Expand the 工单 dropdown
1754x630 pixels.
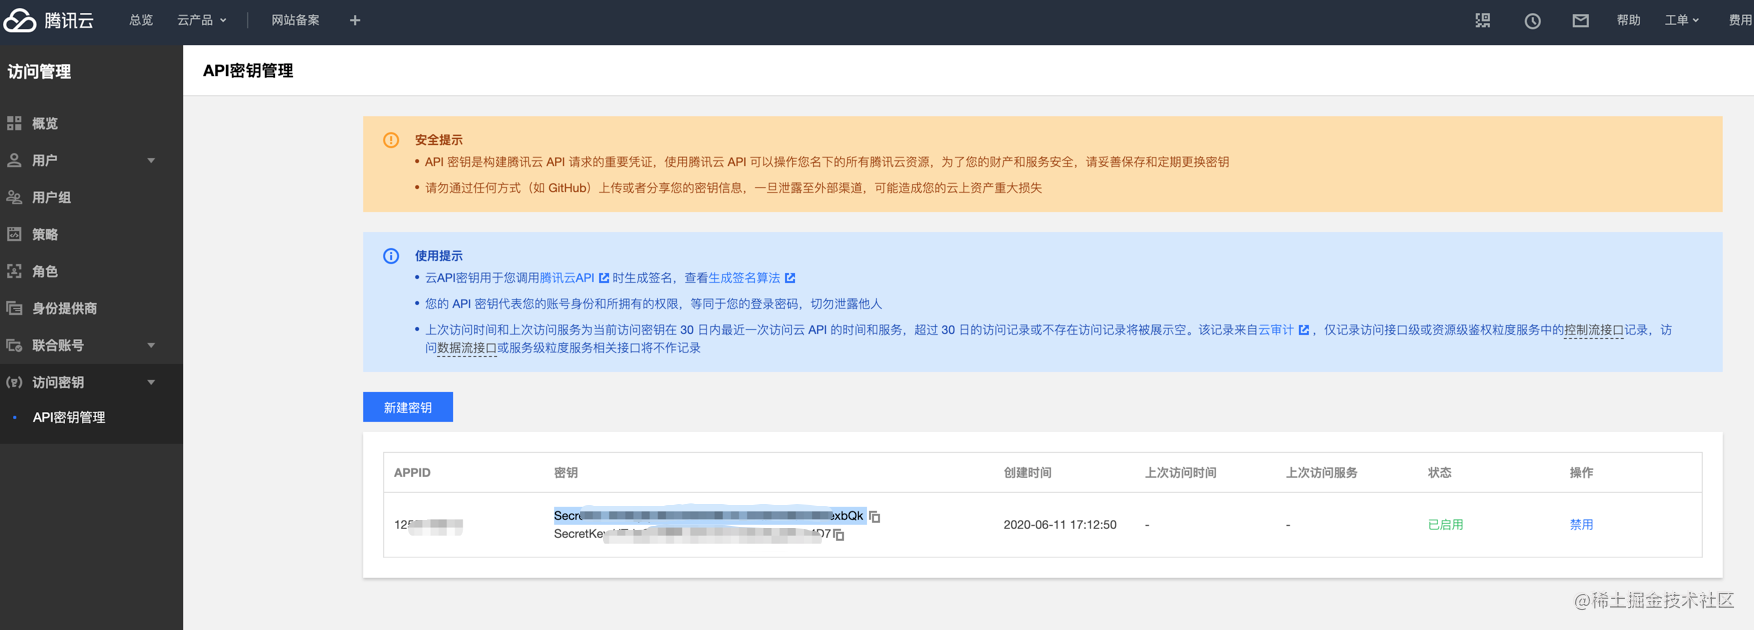click(x=1682, y=20)
